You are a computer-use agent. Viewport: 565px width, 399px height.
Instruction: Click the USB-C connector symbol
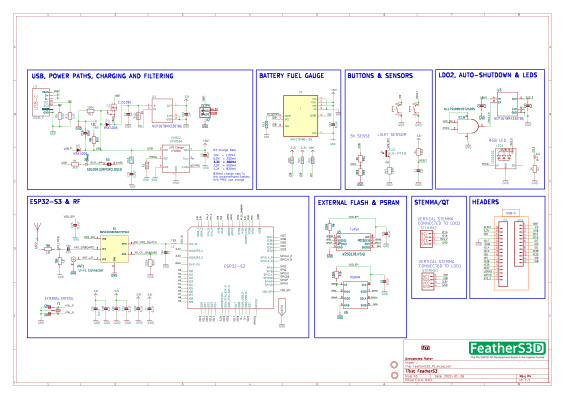click(41, 102)
